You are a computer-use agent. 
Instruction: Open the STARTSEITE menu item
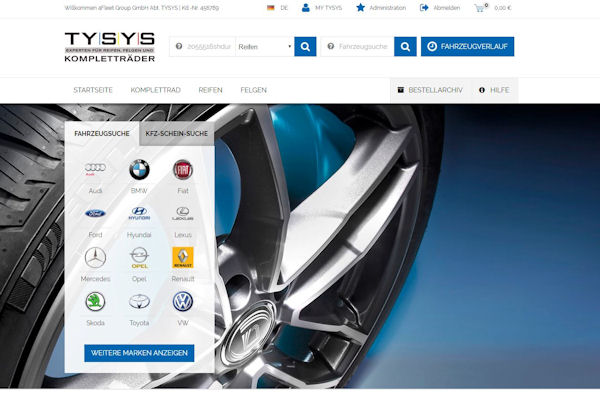(93, 90)
